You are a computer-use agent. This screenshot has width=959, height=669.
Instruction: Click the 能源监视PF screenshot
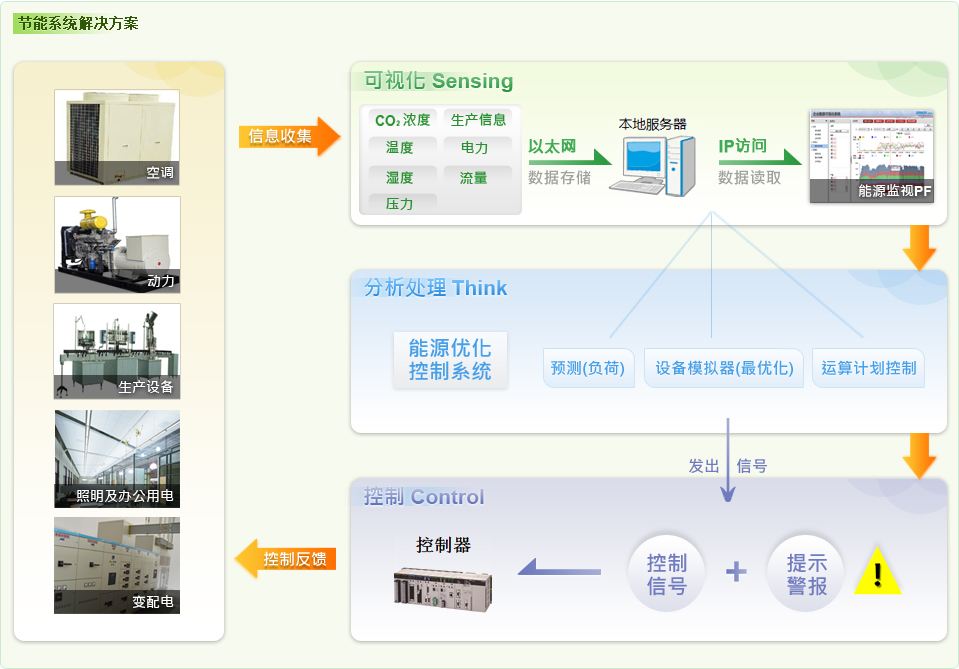click(x=871, y=155)
